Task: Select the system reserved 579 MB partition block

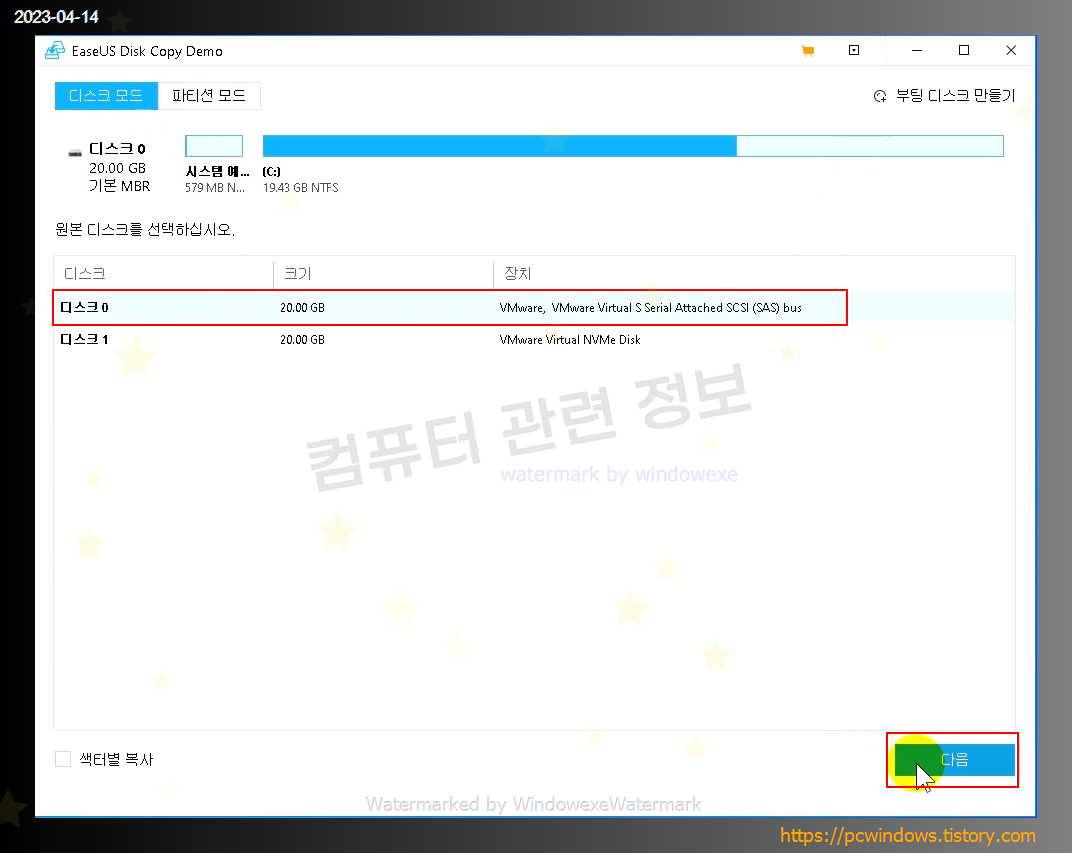Action: click(x=214, y=146)
